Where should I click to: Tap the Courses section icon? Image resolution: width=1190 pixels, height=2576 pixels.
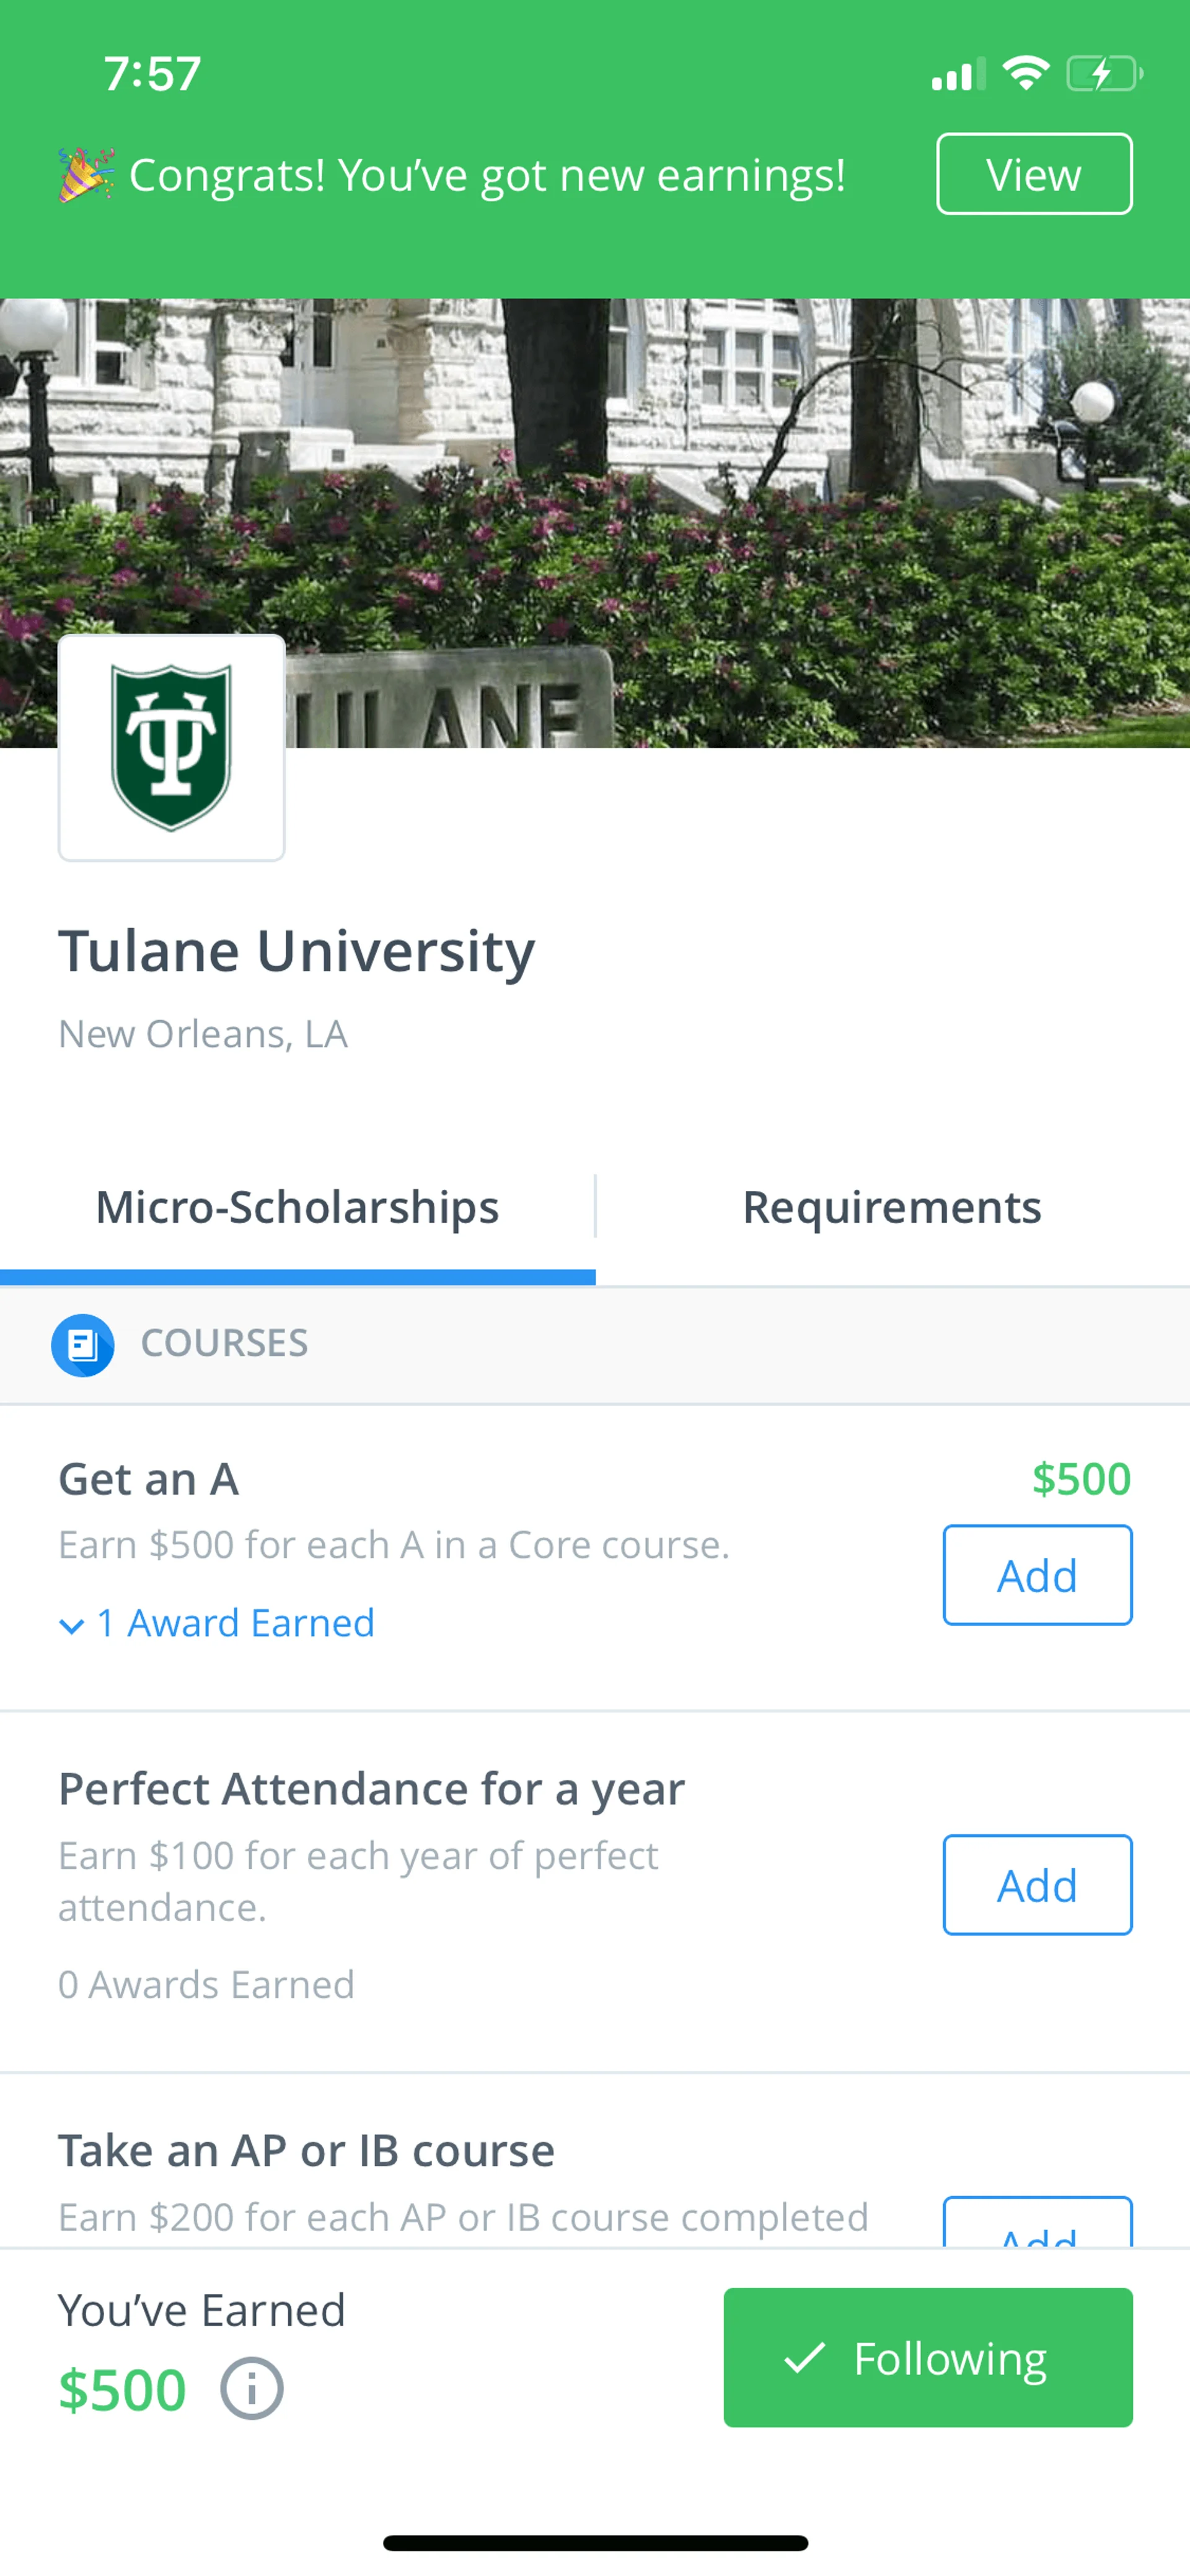click(x=82, y=1344)
